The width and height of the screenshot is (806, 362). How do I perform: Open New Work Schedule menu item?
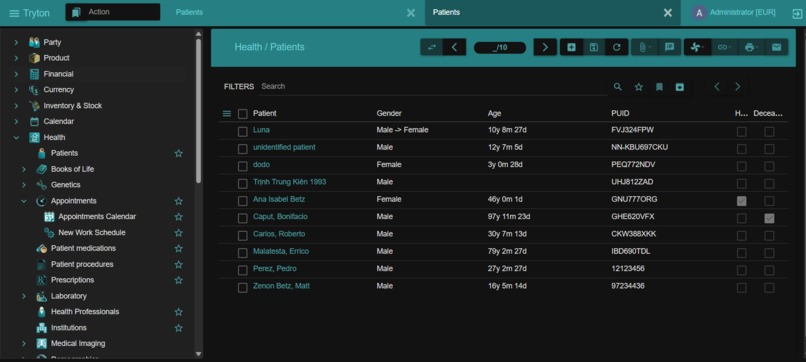pyautogui.click(x=92, y=232)
